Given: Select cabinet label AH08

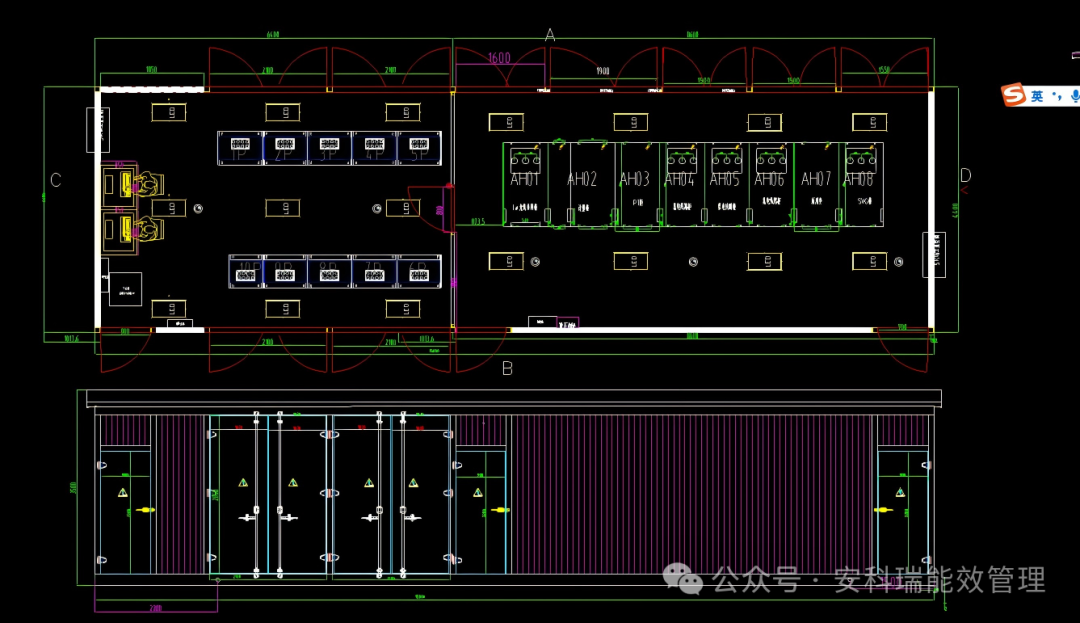Looking at the screenshot, I should pos(859,179).
